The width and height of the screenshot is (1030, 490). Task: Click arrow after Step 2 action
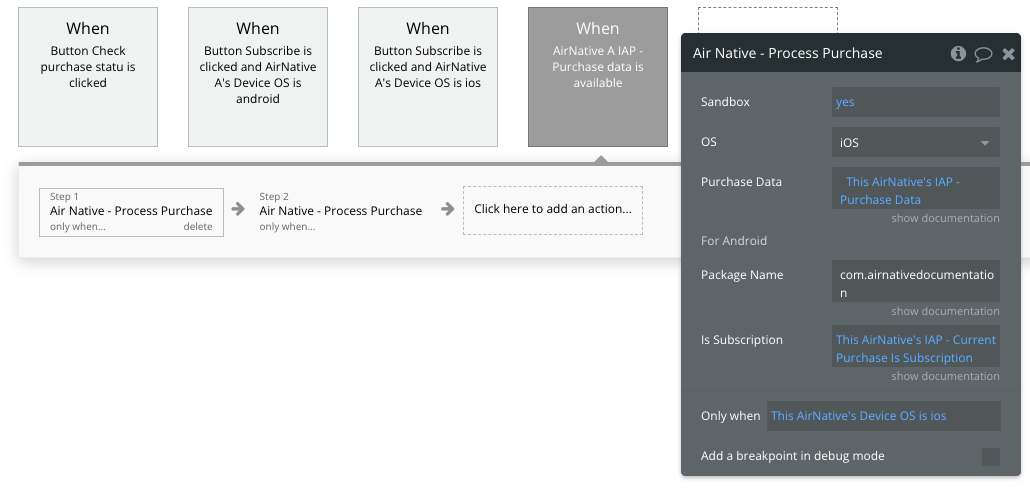click(448, 209)
